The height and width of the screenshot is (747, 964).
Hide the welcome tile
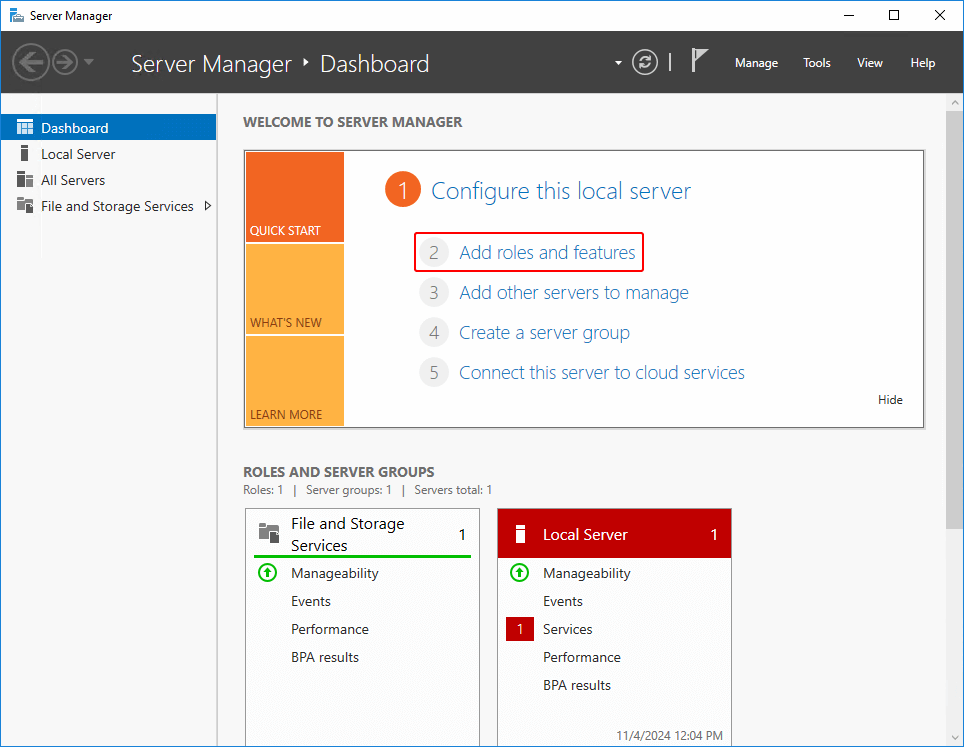[889, 399]
